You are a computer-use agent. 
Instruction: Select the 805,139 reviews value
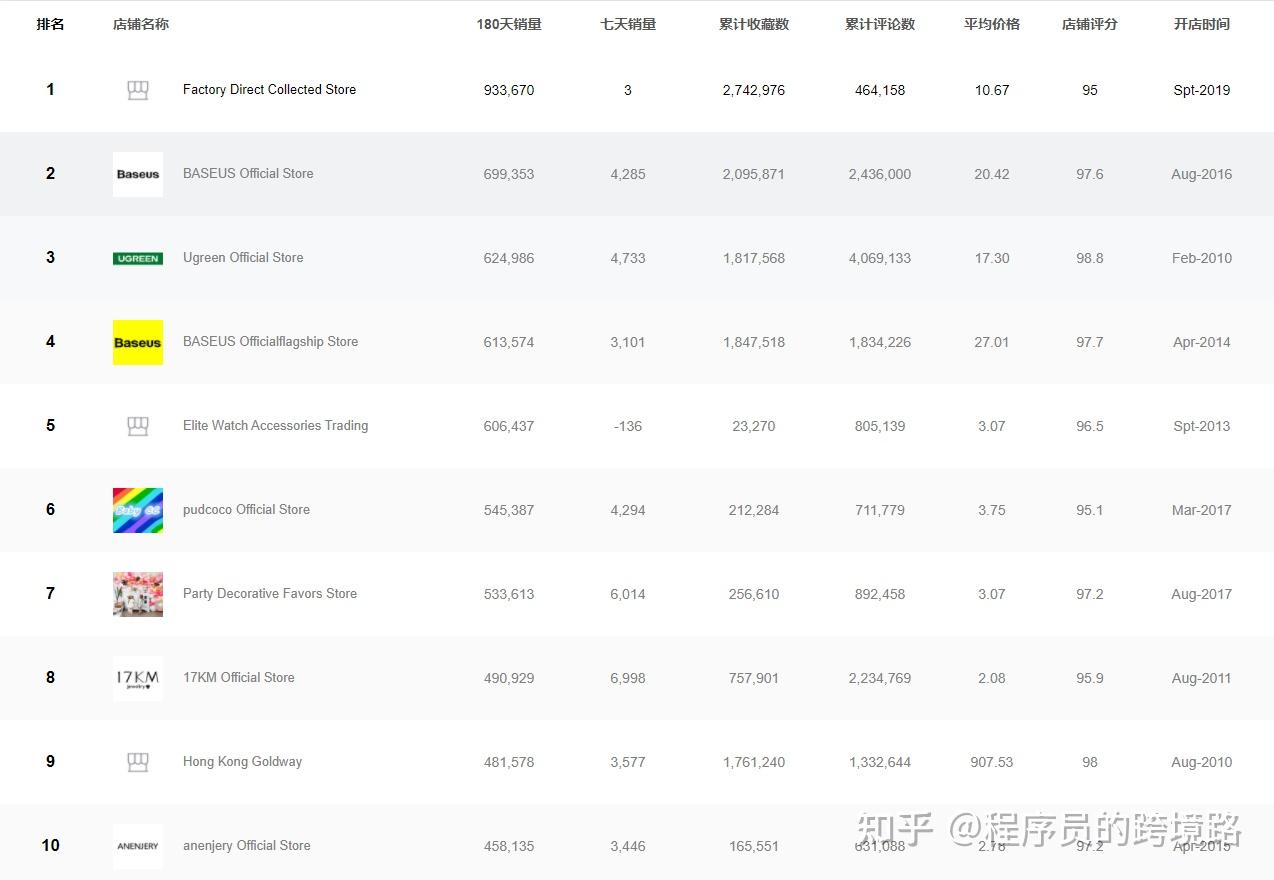pyautogui.click(x=880, y=426)
